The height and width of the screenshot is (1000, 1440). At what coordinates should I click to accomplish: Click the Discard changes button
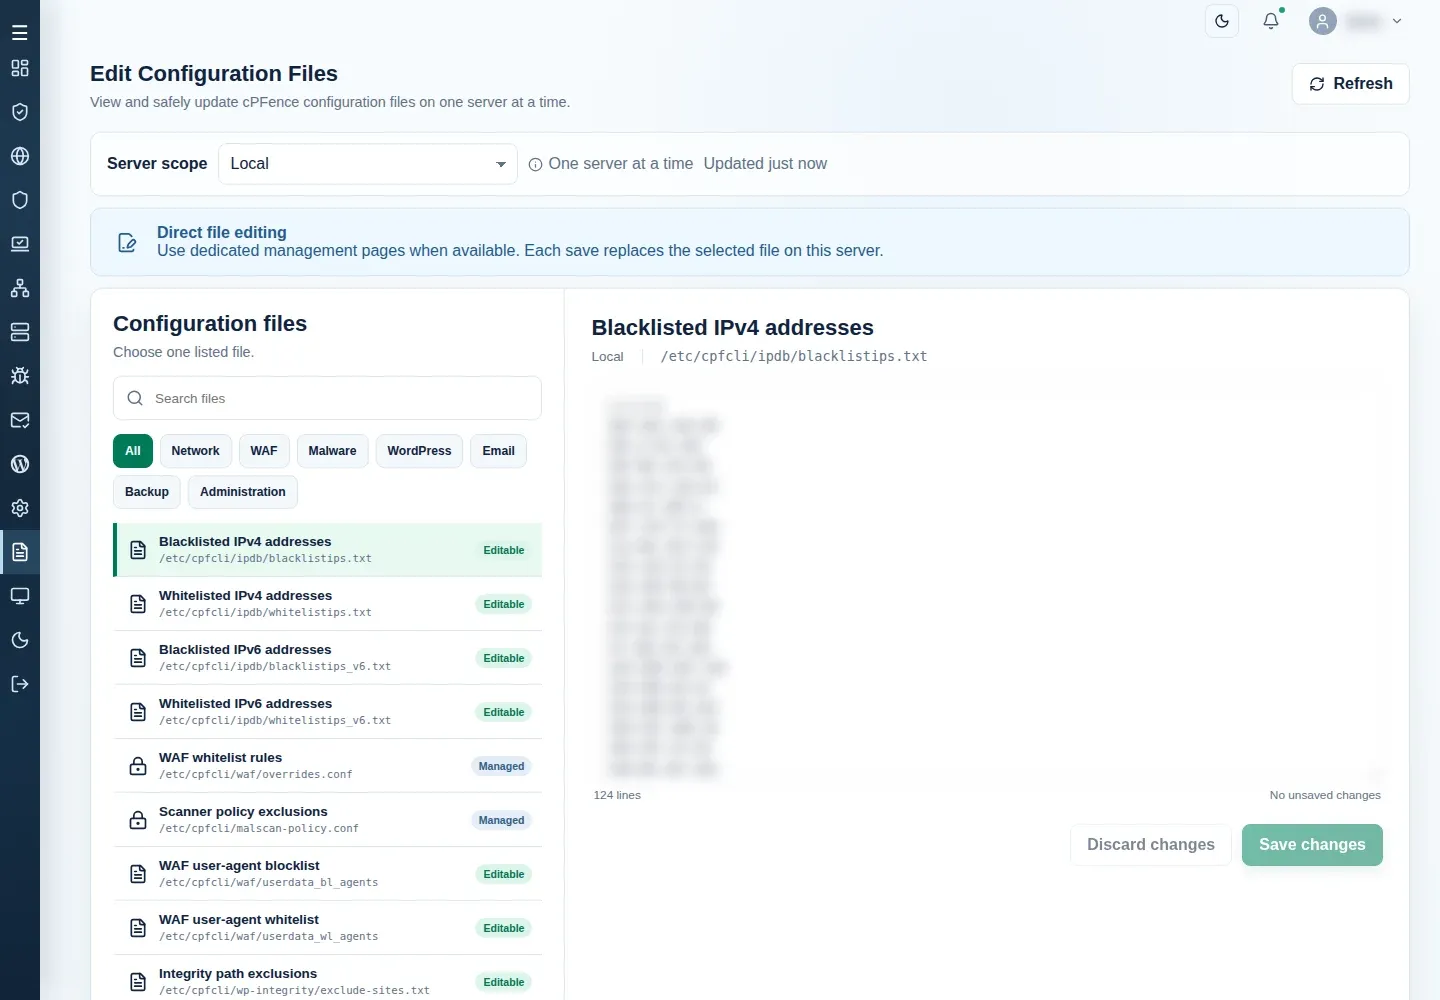tap(1150, 845)
